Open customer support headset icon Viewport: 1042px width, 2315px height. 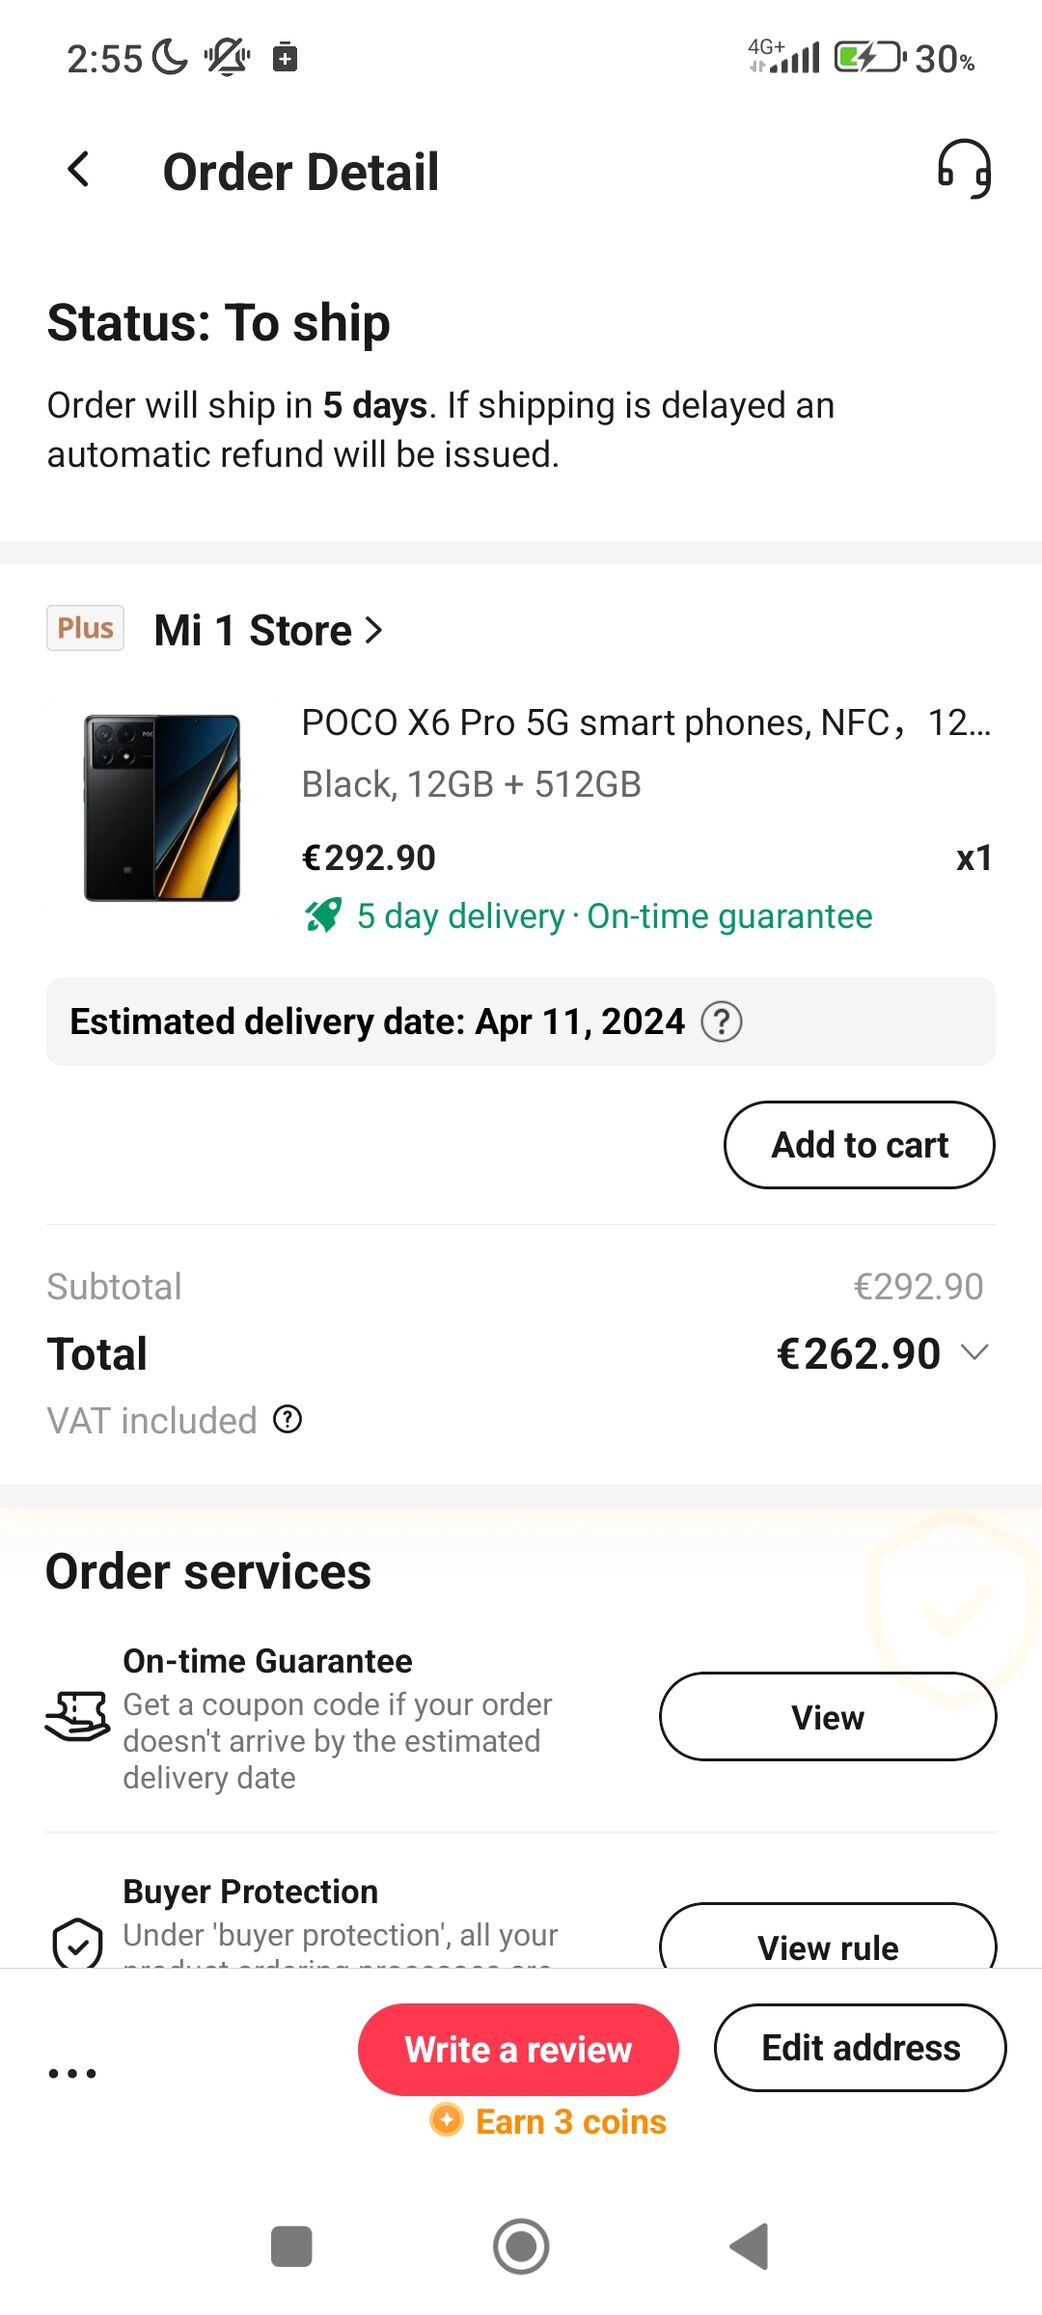(963, 169)
